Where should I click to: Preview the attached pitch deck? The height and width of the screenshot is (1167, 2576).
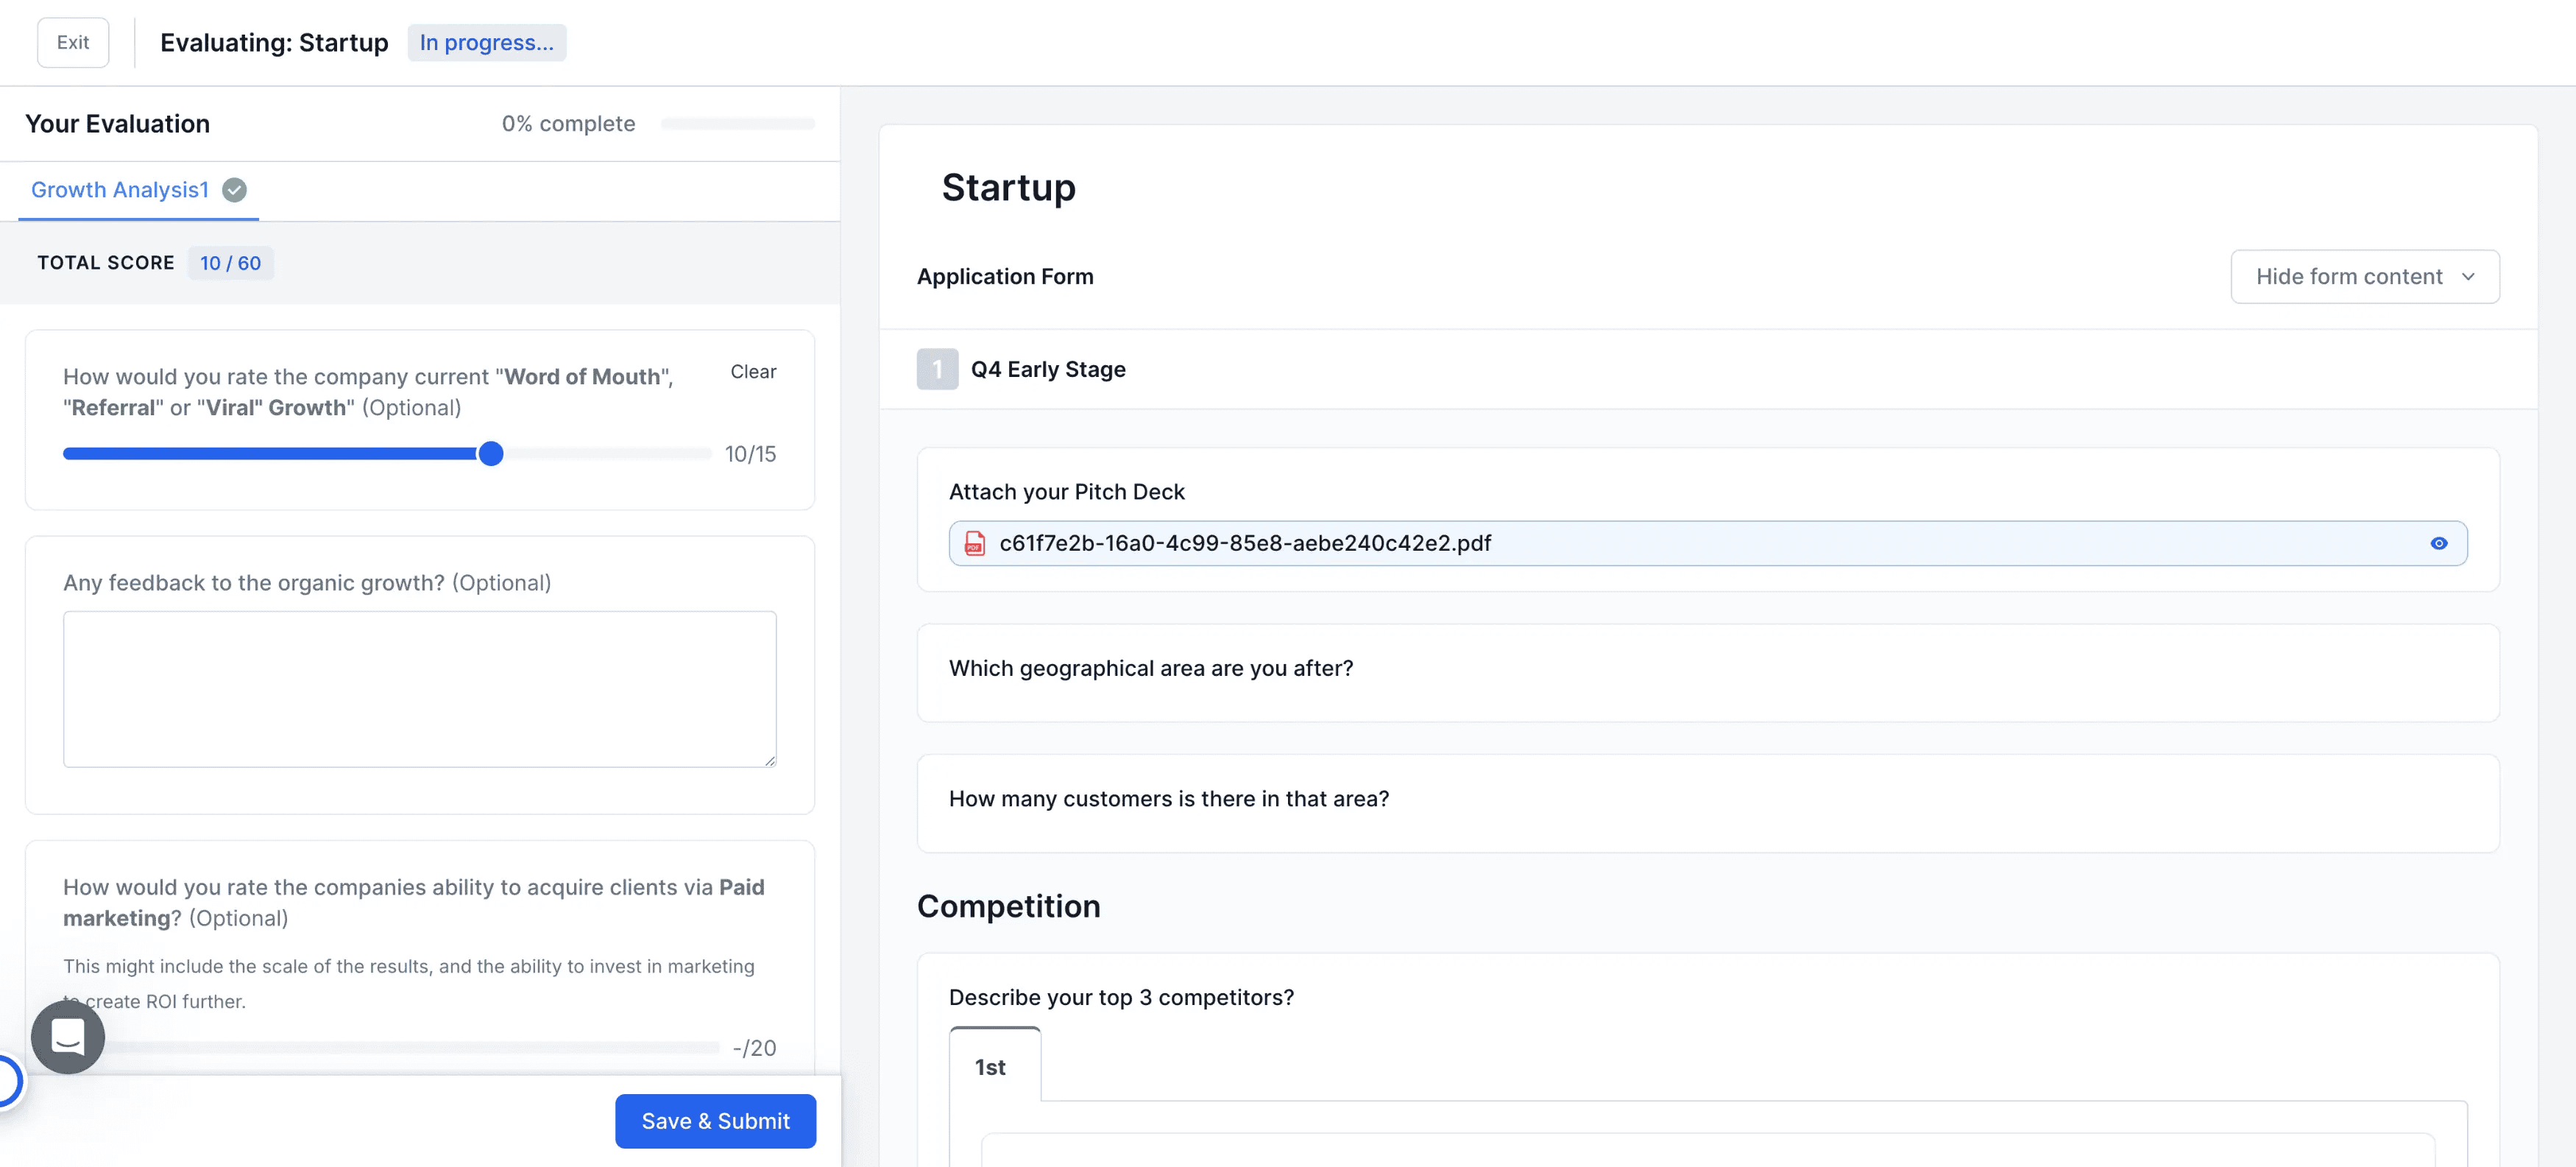[2439, 543]
